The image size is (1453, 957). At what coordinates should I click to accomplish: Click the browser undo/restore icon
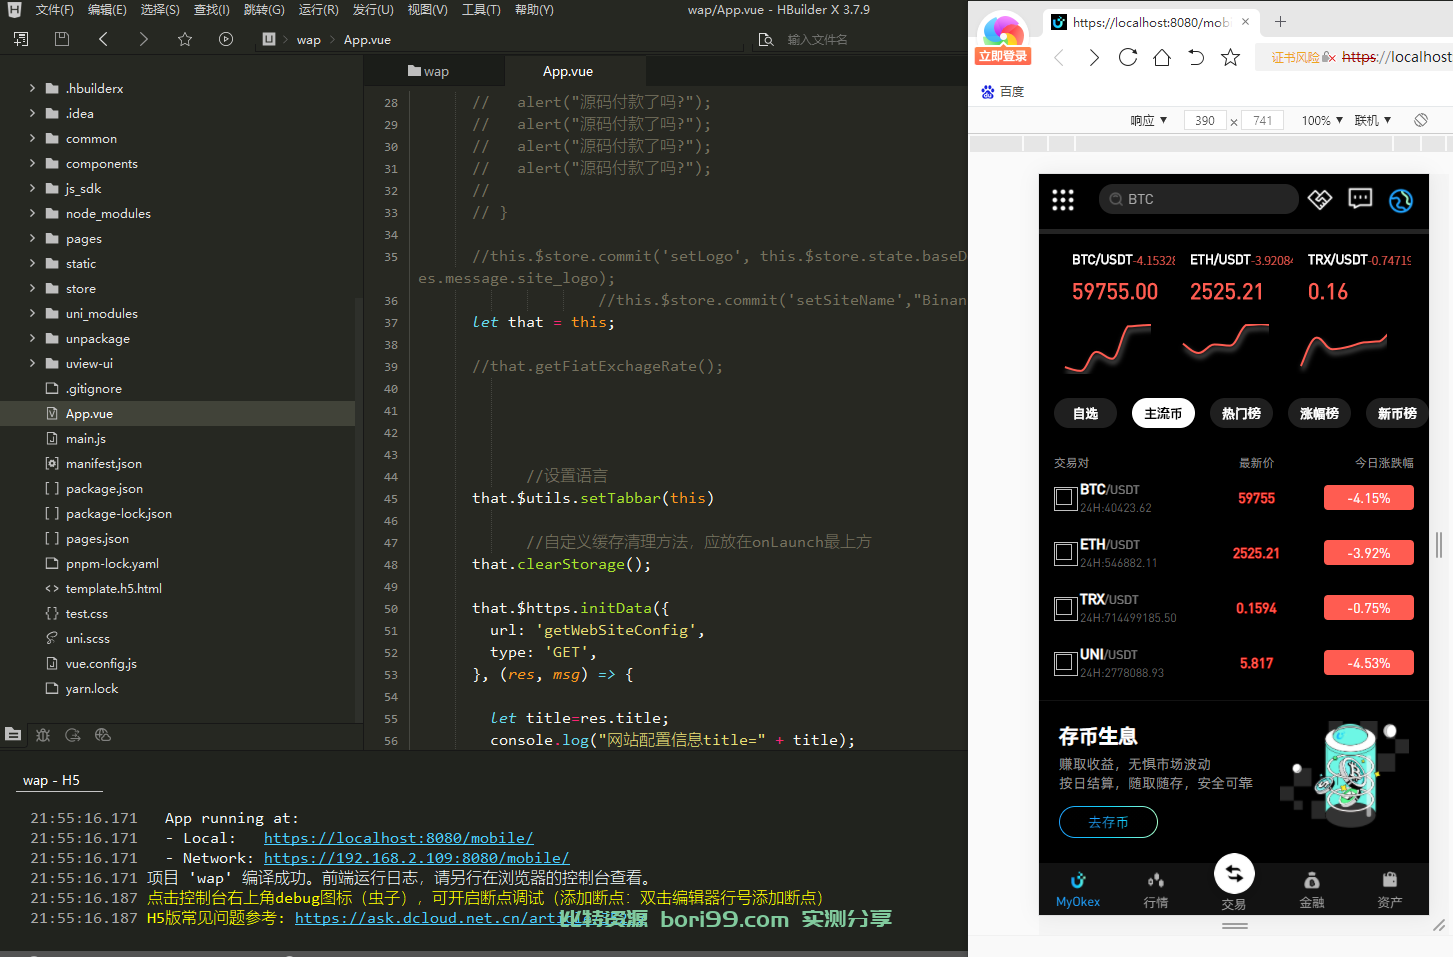coord(1196,57)
